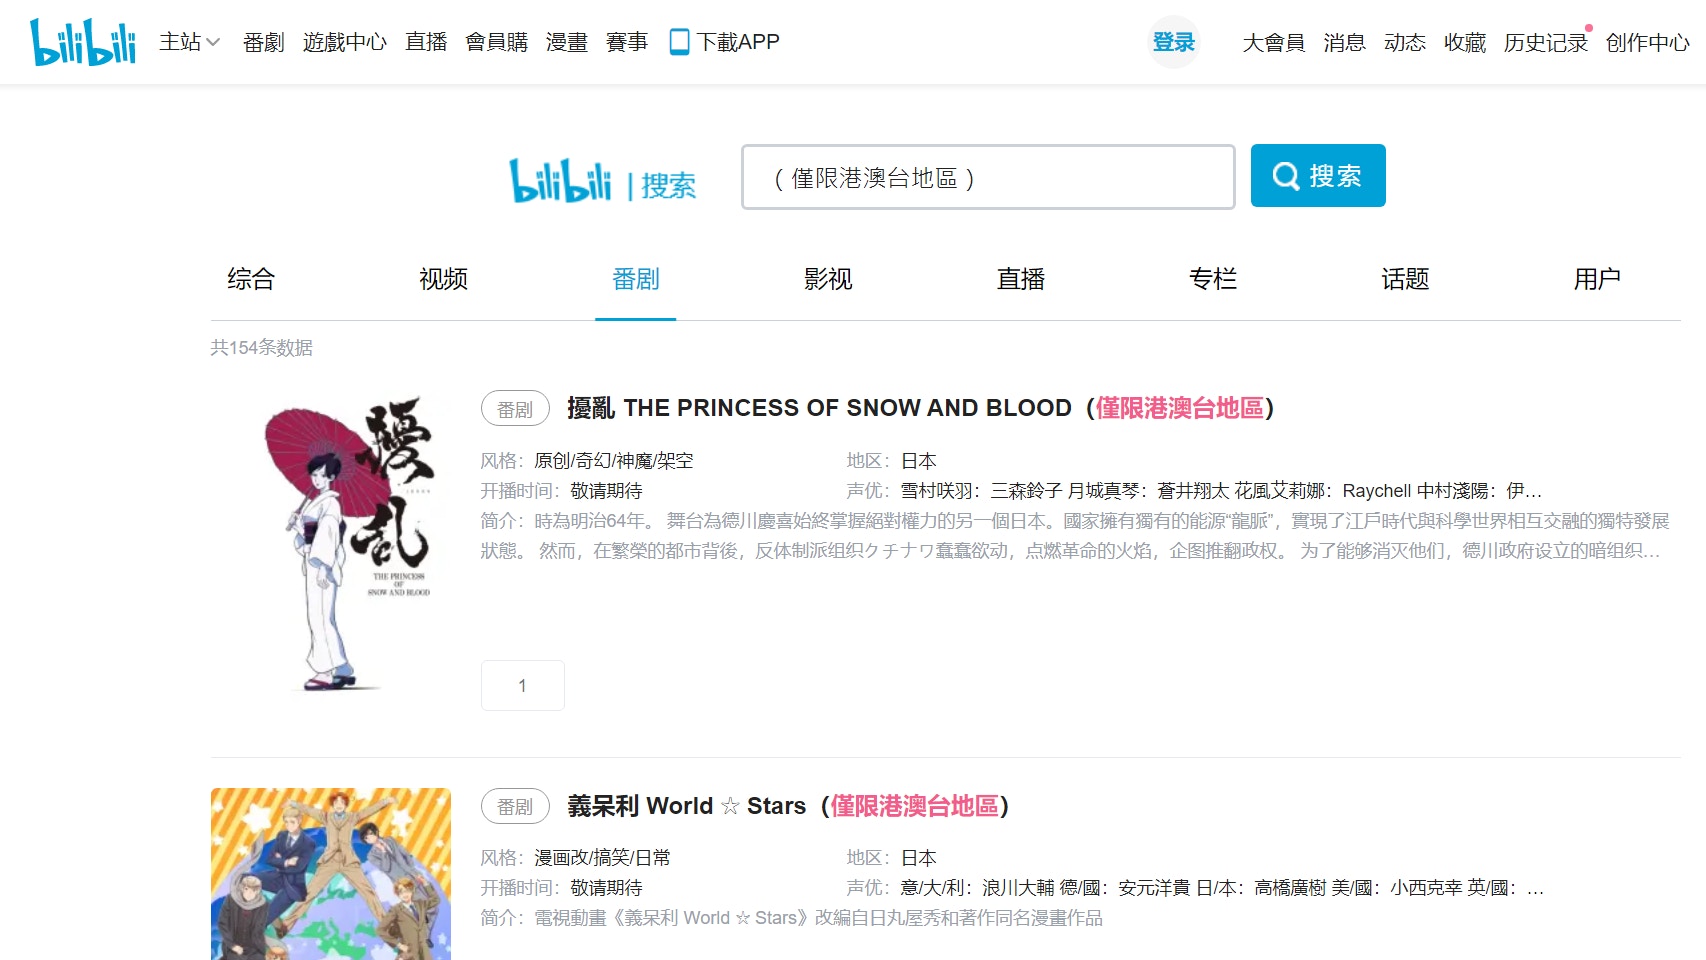The height and width of the screenshot is (960, 1706).
Task: Open 擾亂 THE PRINCESS OF SNOW AND BLOOD title
Action: 920,408
